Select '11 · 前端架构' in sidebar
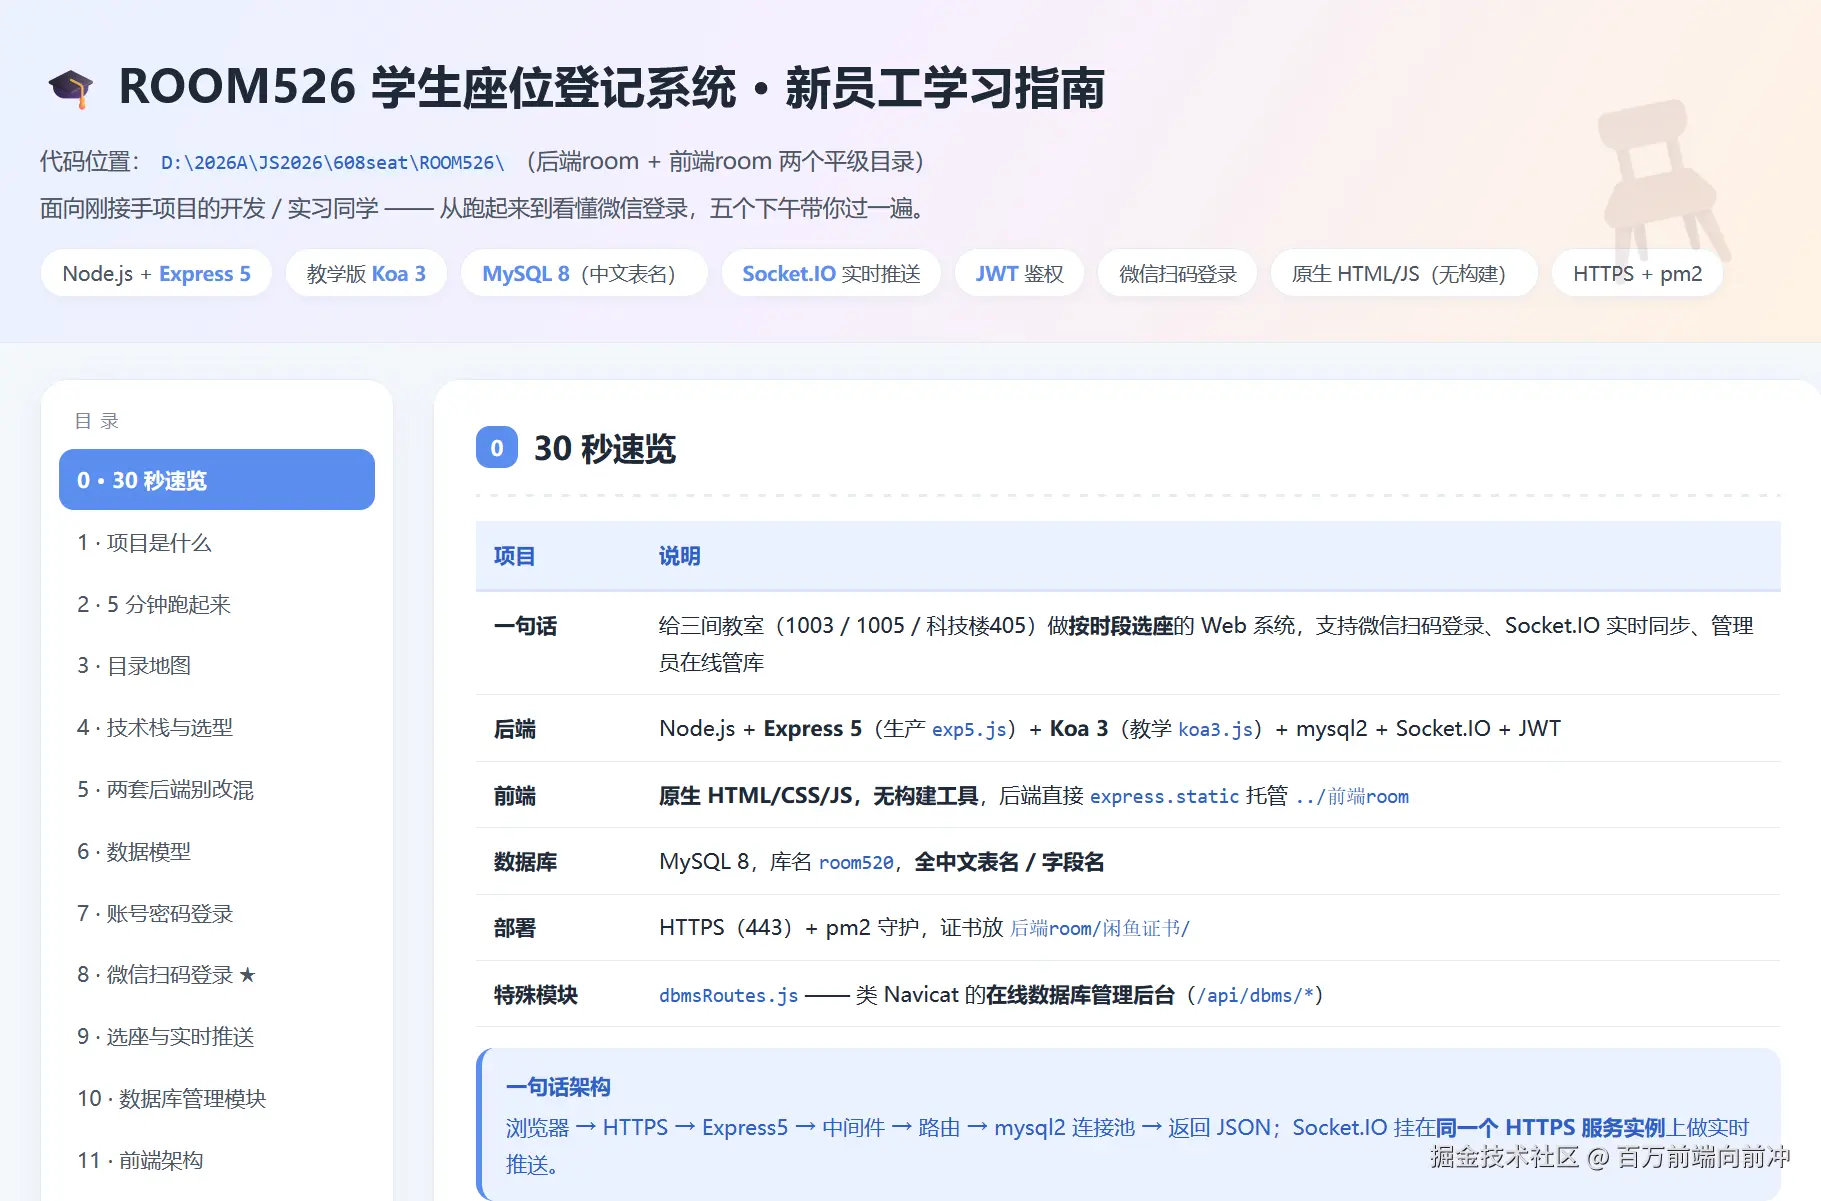Screen dimensions: 1821x1201 pyautogui.click(x=217, y=1161)
